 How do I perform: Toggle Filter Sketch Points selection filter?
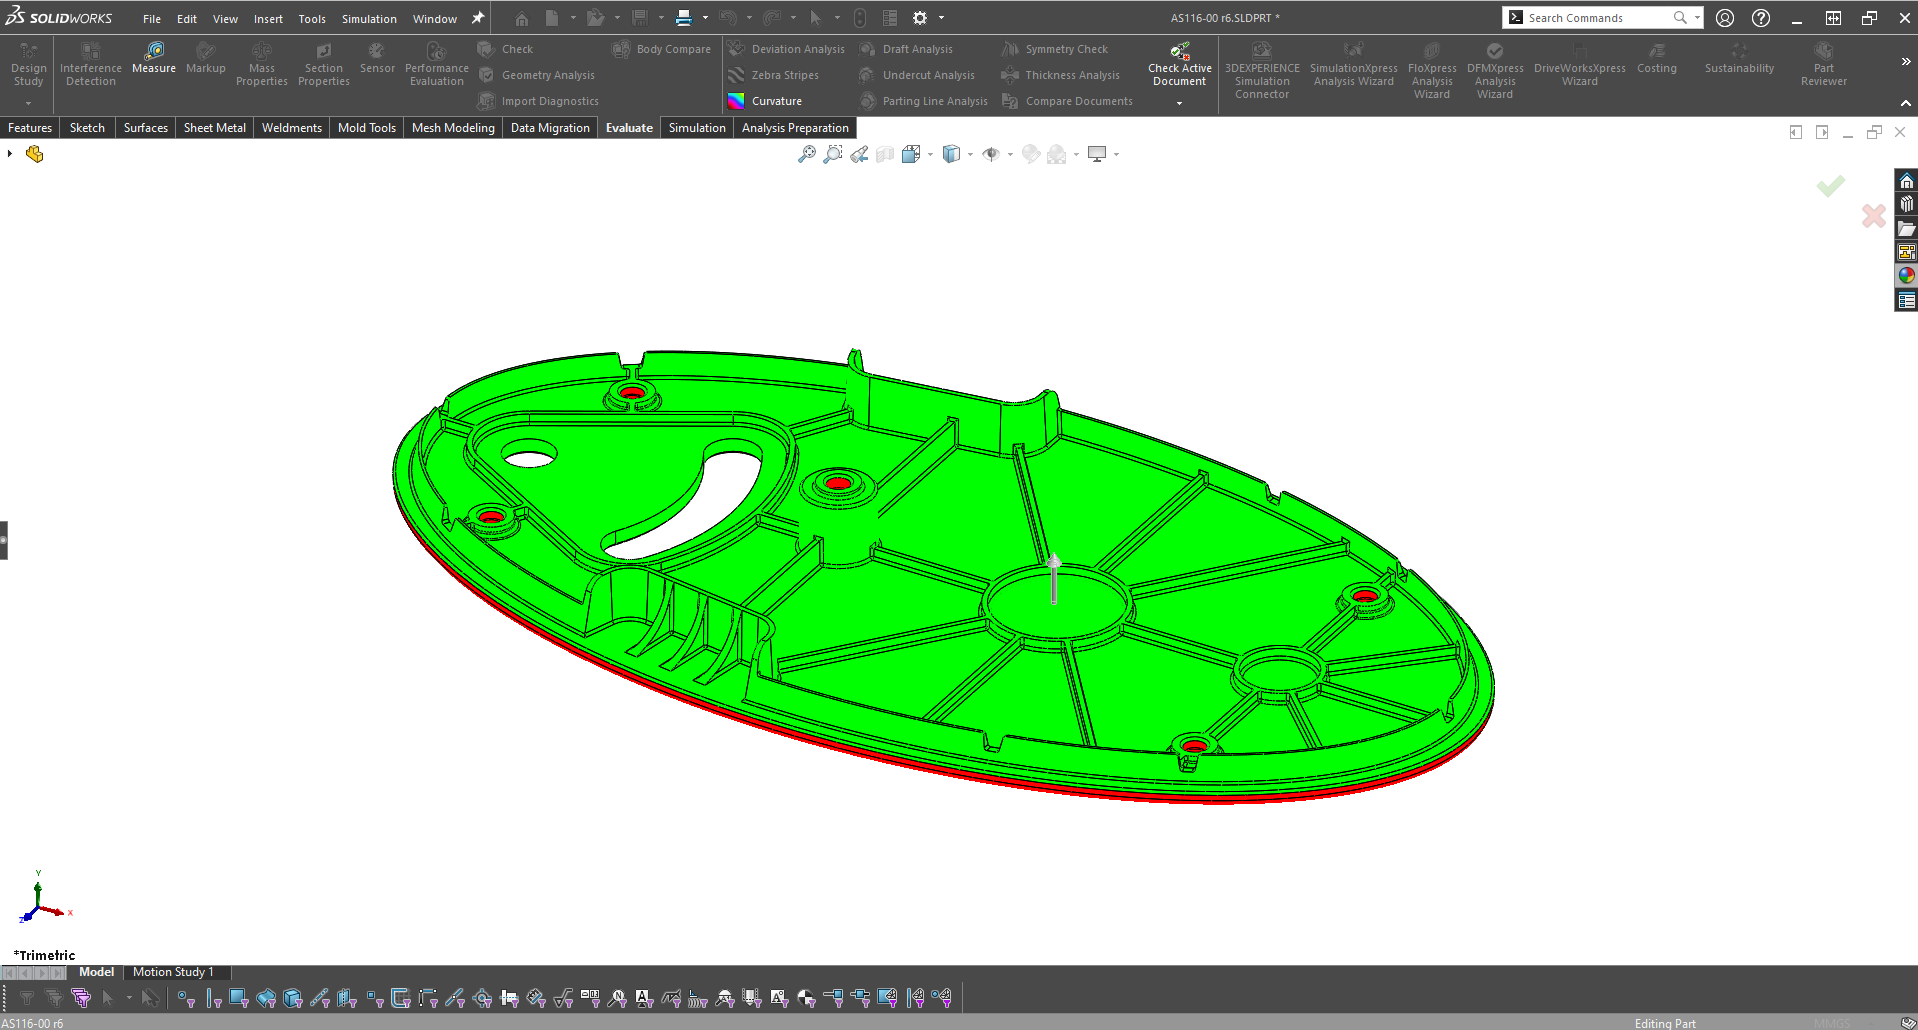click(374, 998)
